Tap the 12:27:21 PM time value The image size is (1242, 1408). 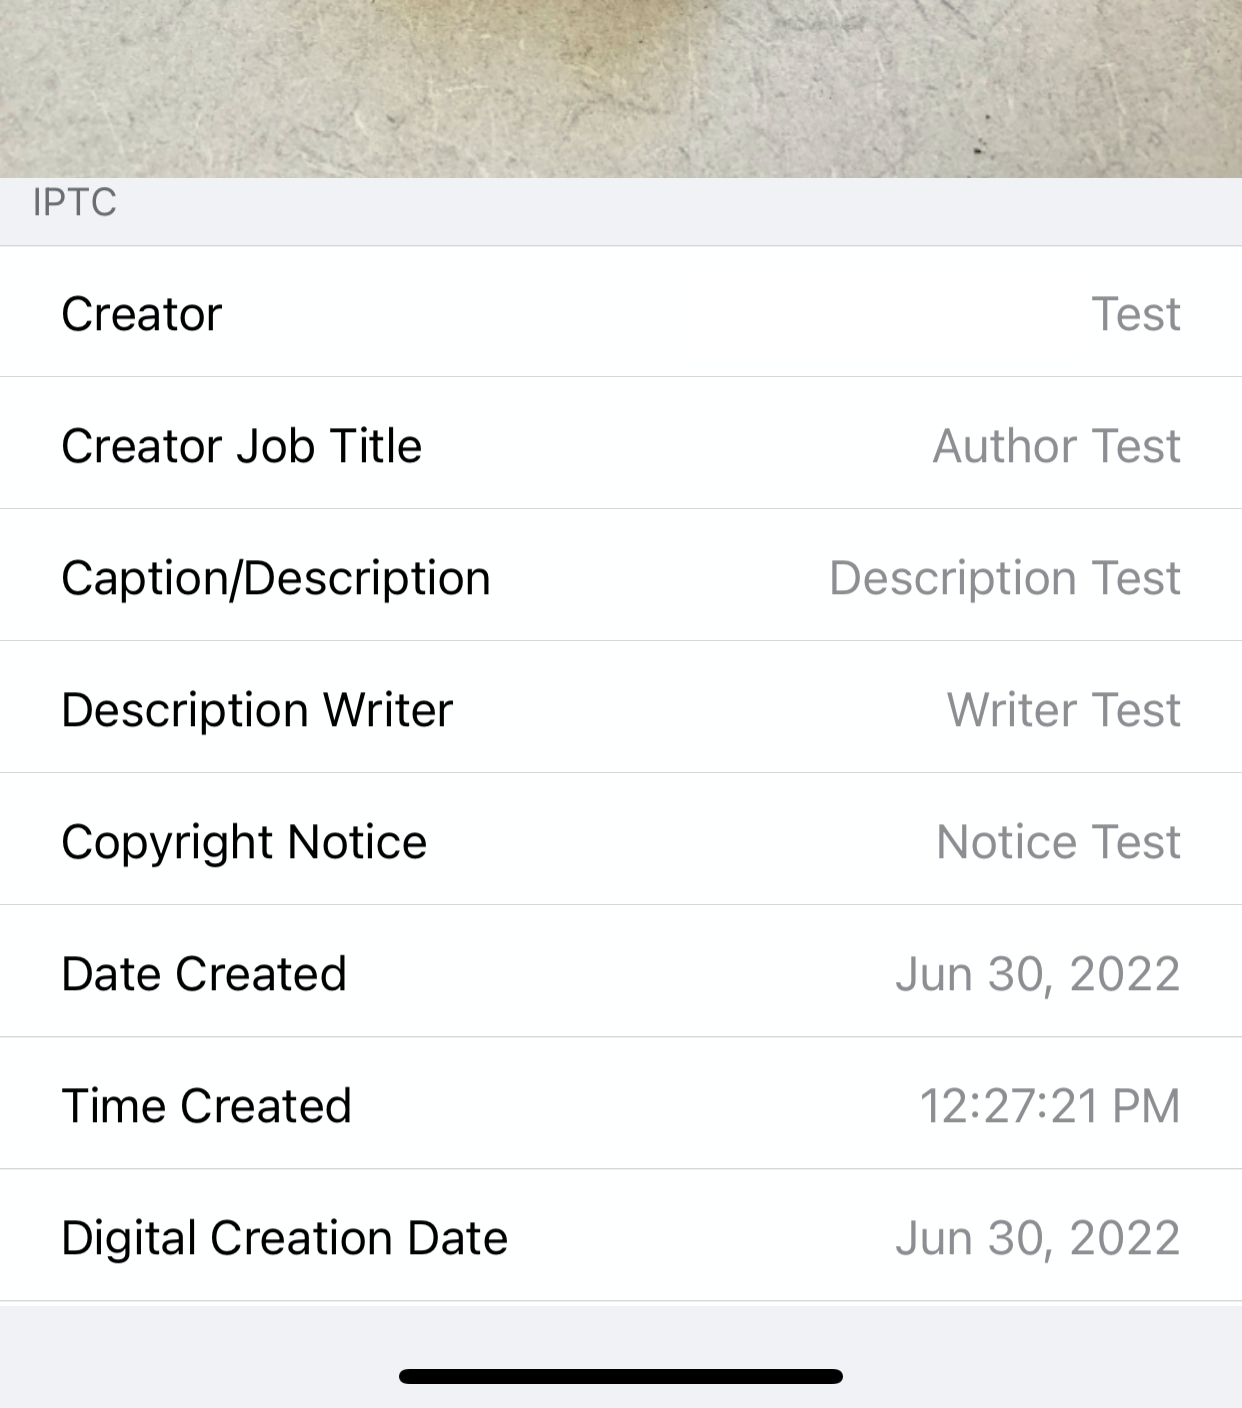coord(1049,1106)
